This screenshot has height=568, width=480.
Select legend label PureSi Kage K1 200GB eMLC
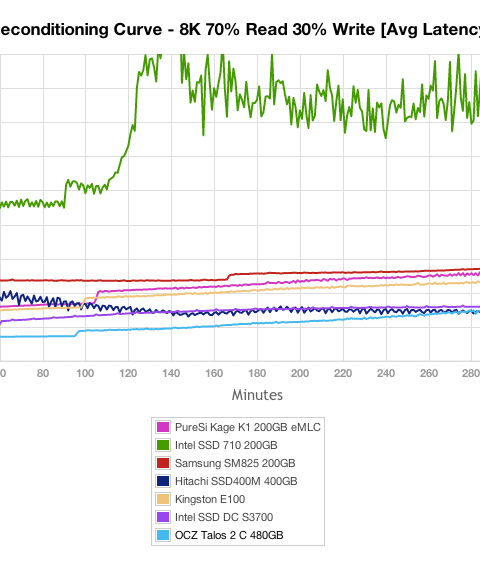[248, 427]
